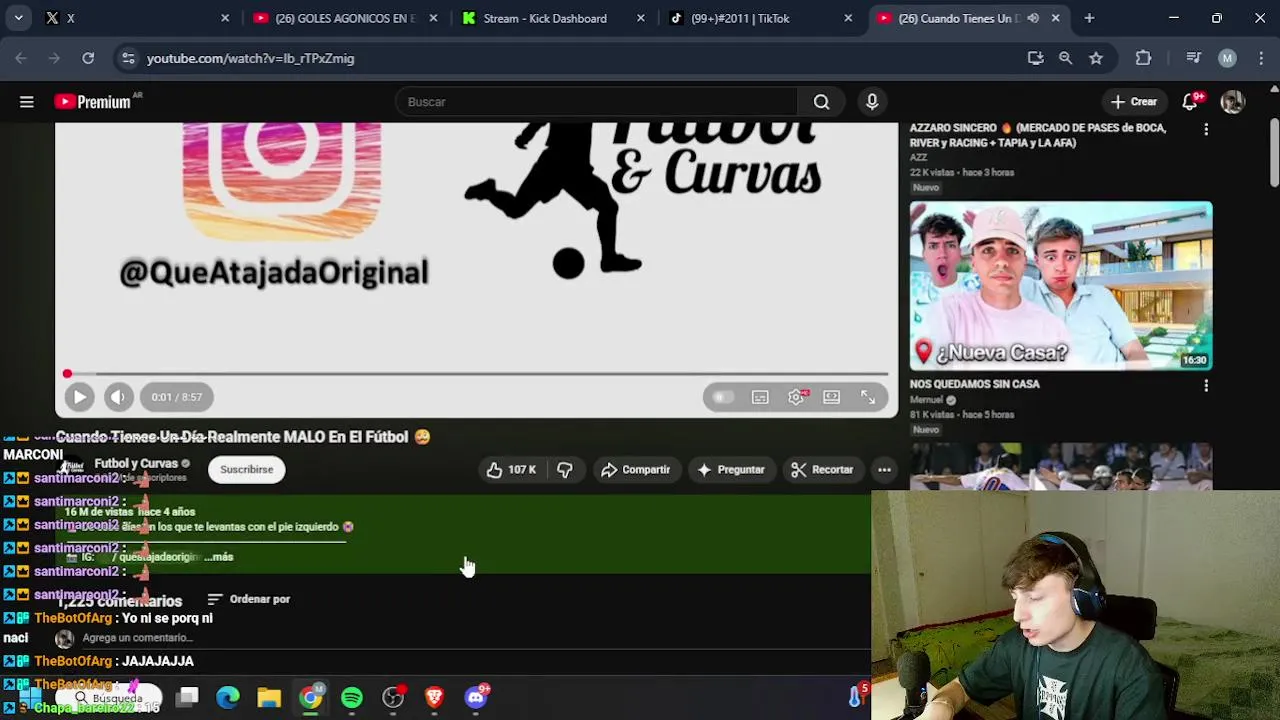The image size is (1280, 720).
Task: Open a new browser tab
Action: tap(1089, 18)
